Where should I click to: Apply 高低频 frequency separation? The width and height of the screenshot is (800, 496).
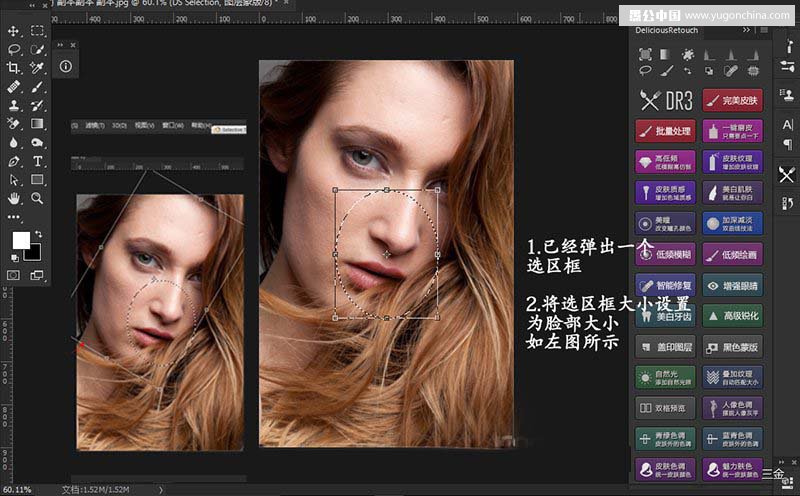tap(665, 162)
